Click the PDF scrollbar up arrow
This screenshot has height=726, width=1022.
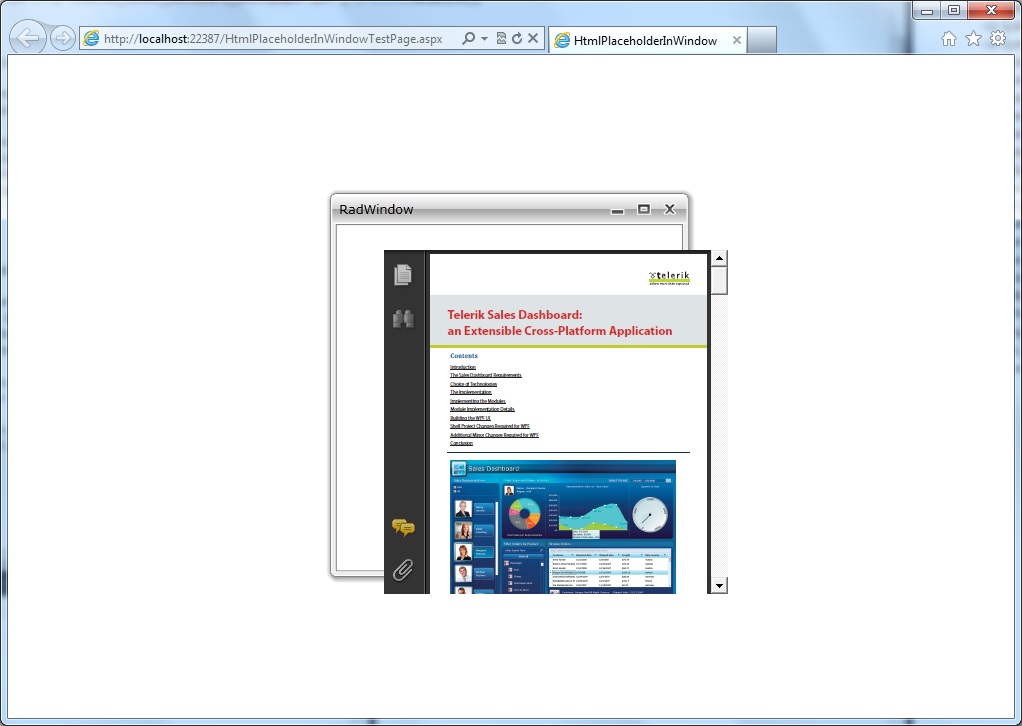[x=719, y=257]
